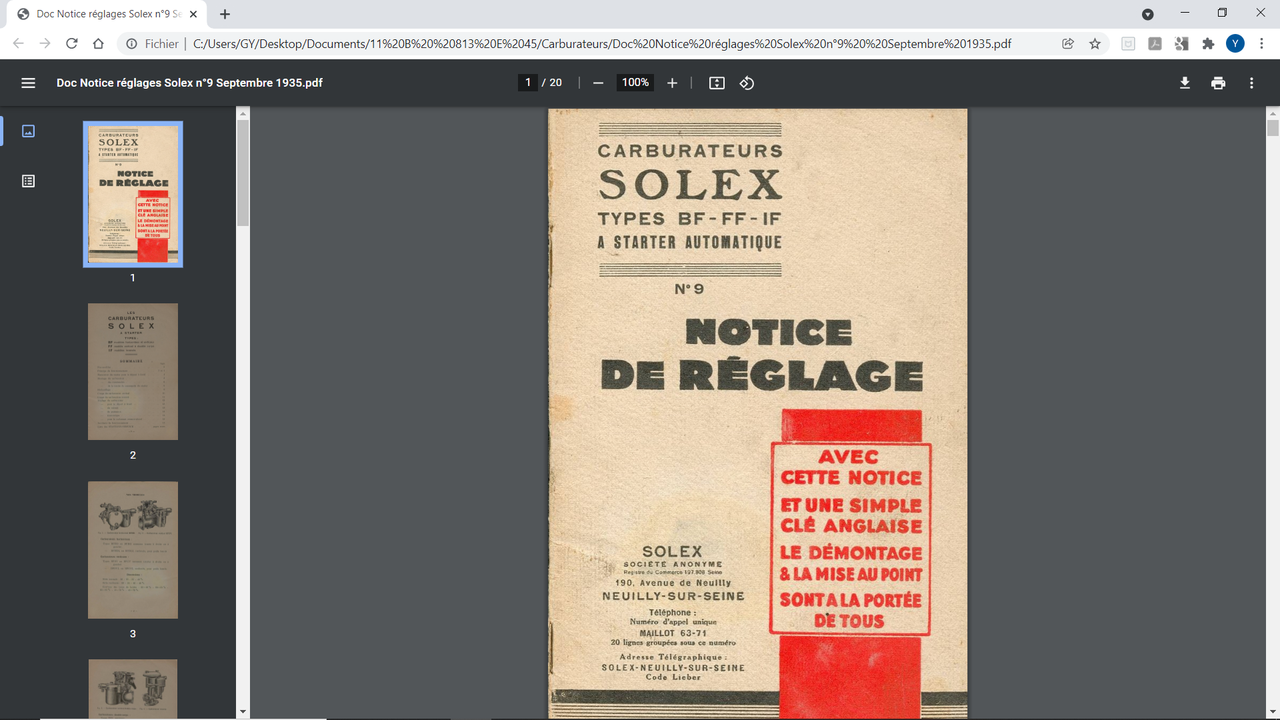Share this page
This screenshot has width=1280, height=720.
point(1068,44)
